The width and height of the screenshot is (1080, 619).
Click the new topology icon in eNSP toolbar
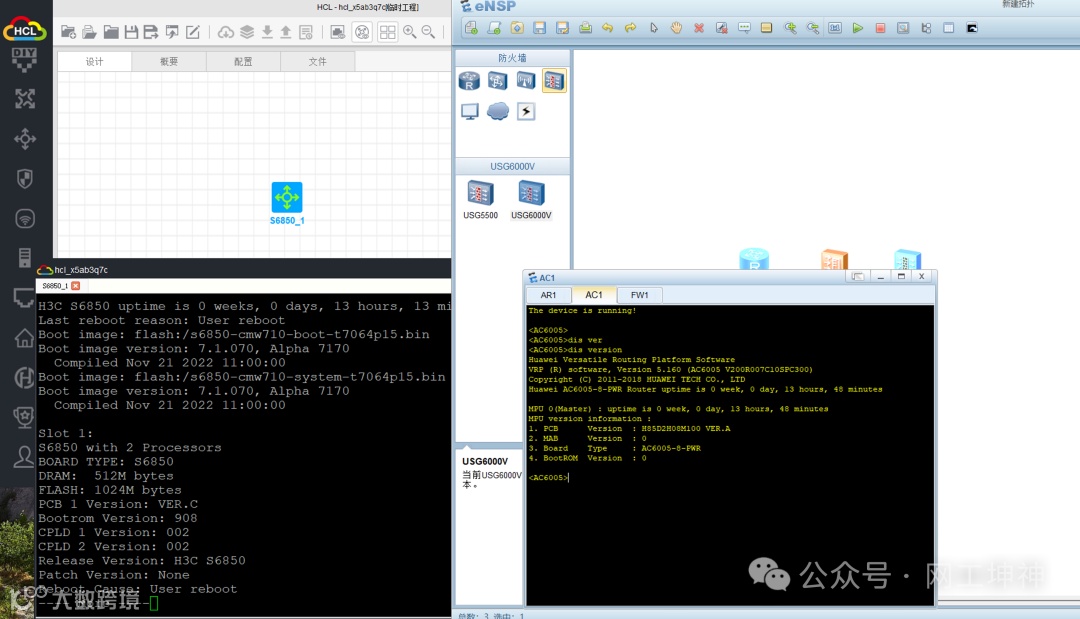click(x=472, y=28)
